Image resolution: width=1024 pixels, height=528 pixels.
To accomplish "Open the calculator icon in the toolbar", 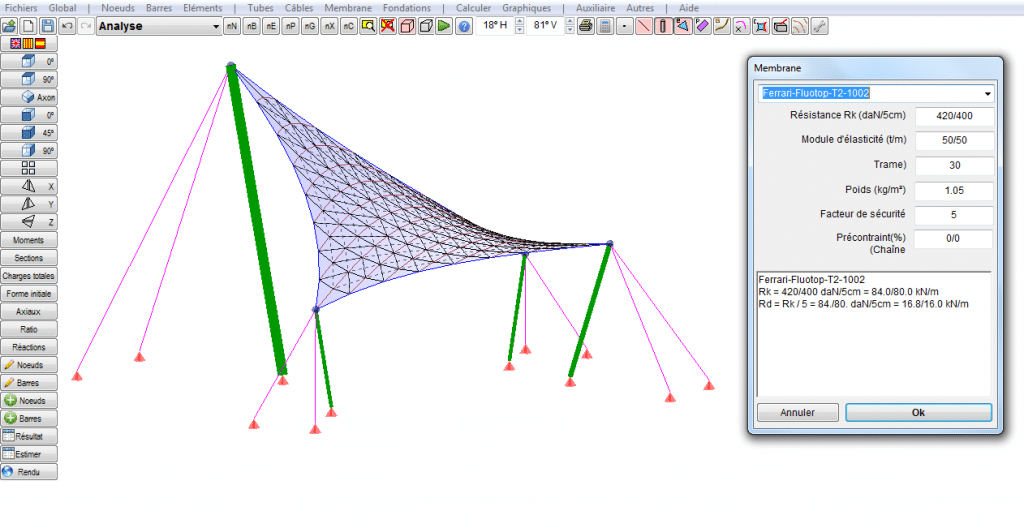I will (x=605, y=26).
